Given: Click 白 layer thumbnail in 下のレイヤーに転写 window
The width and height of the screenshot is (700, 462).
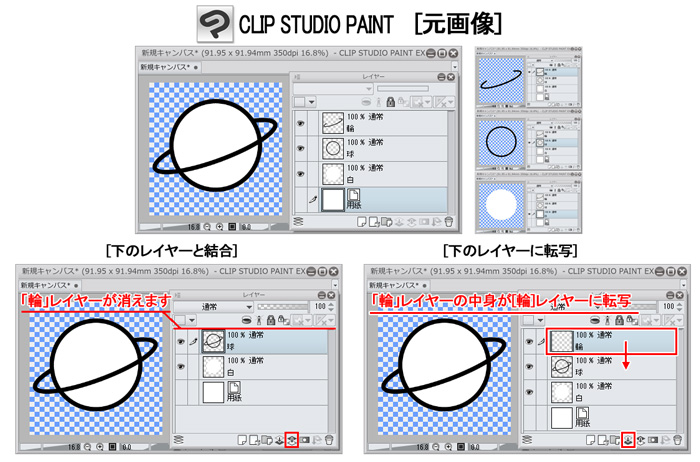Looking at the screenshot, I should pyautogui.click(x=562, y=392).
